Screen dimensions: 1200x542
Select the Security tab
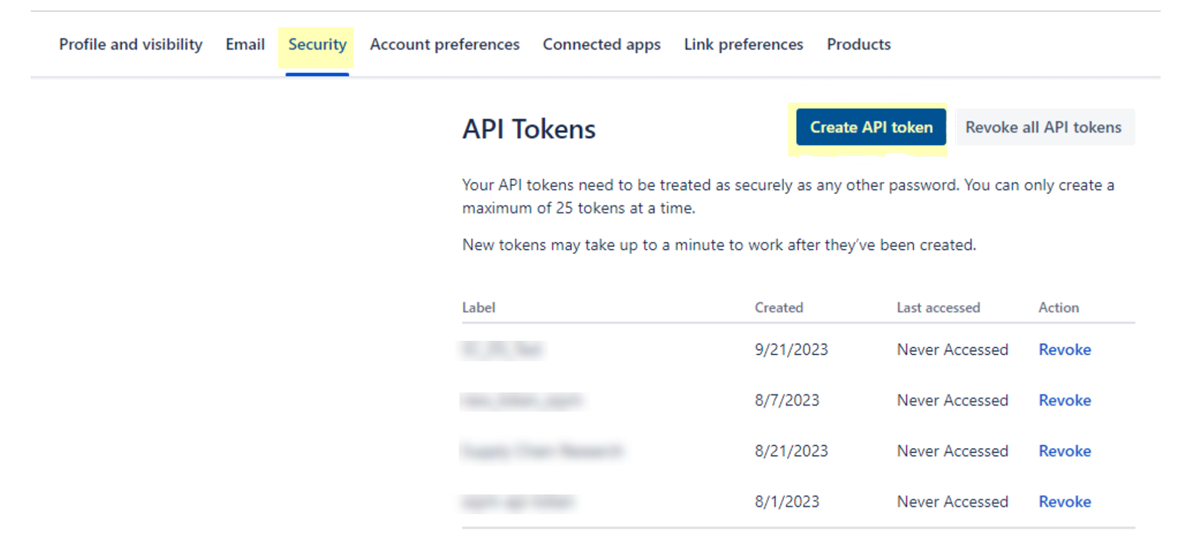click(x=317, y=45)
